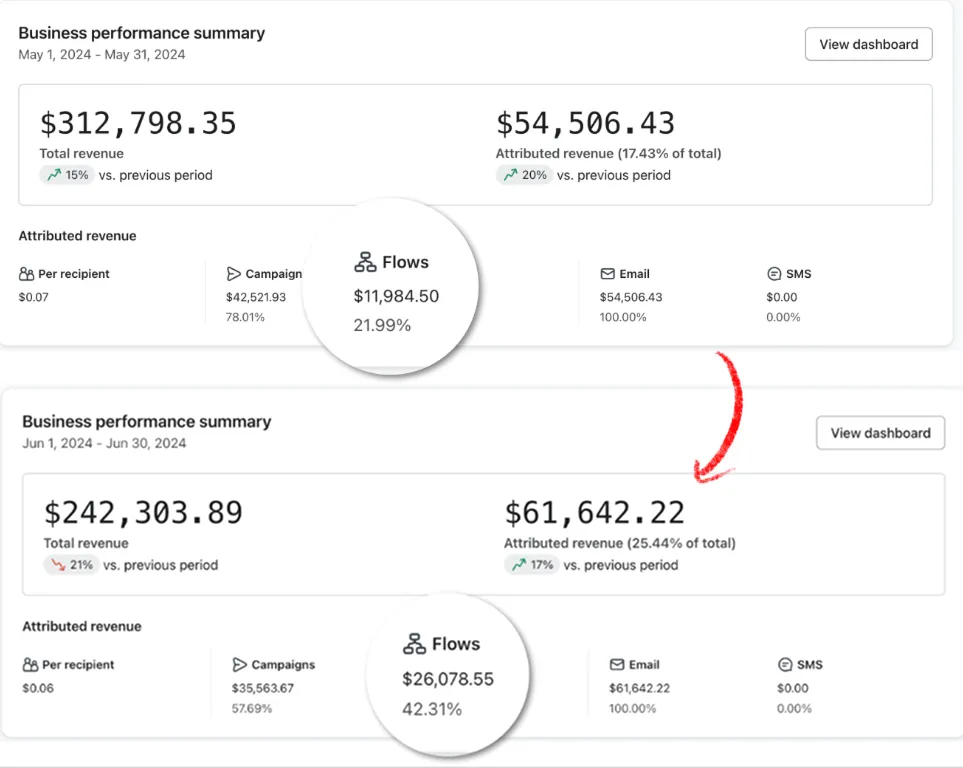Click the green 15% trend badge
The width and height of the screenshot is (963, 768).
tap(67, 175)
